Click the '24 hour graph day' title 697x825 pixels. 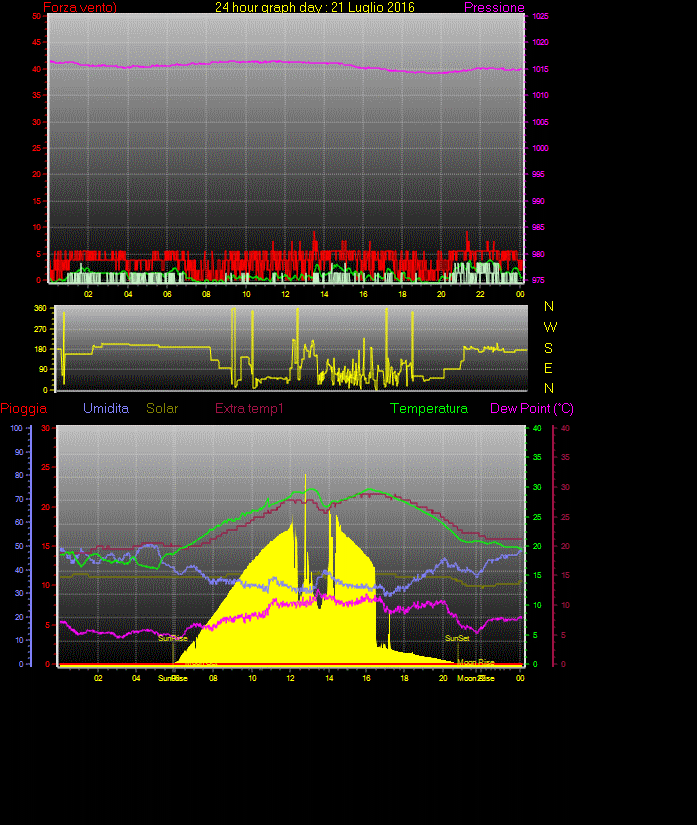tap(315, 8)
